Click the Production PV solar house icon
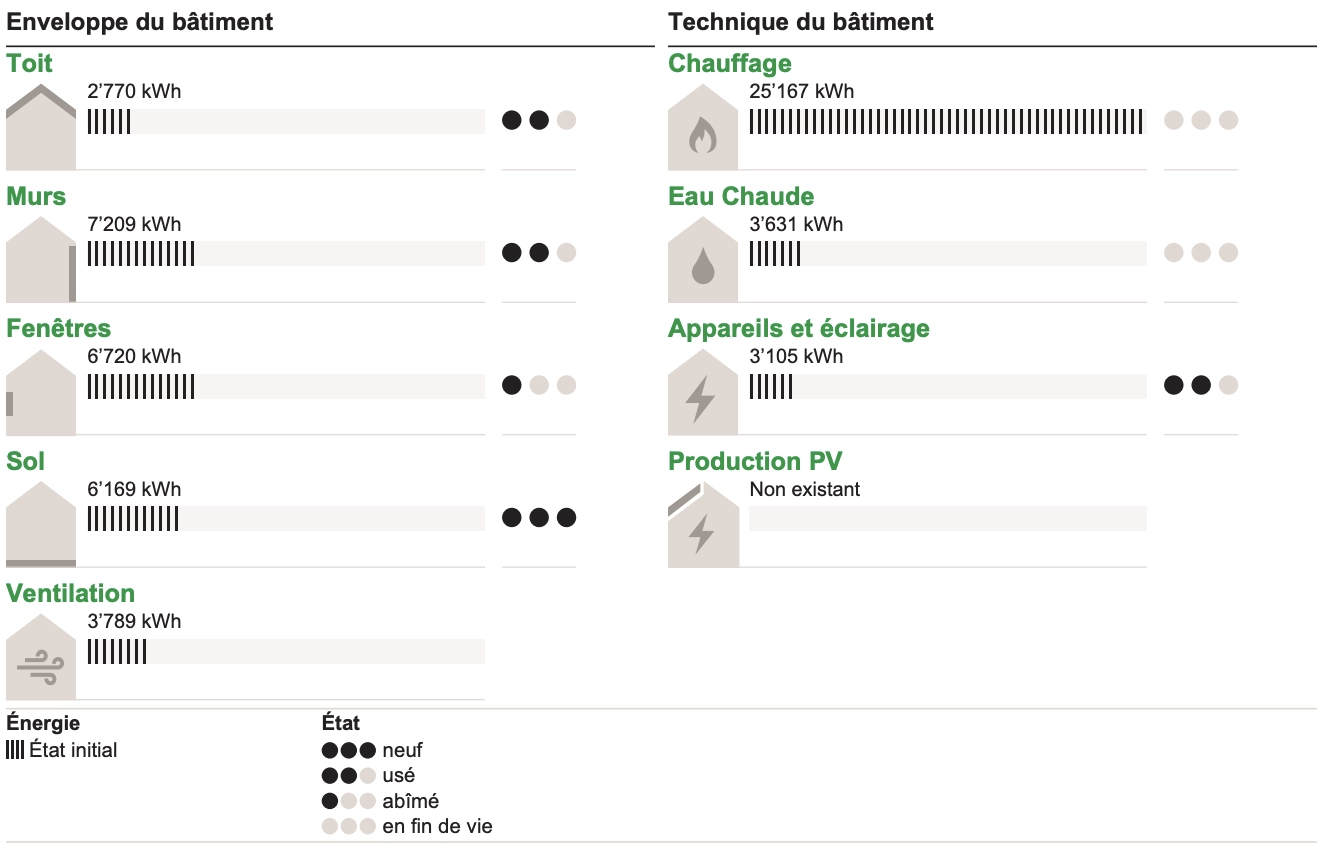 click(x=703, y=524)
